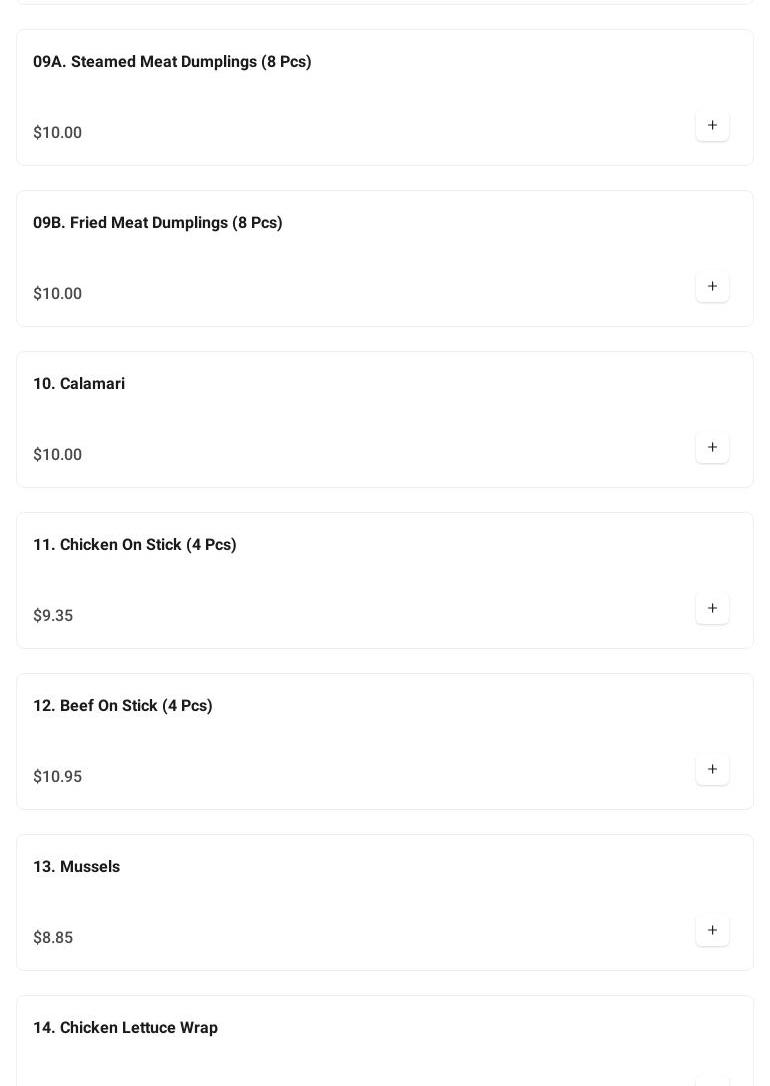The width and height of the screenshot is (770, 1086).
Task: Add Fried Meat Dumplings to cart
Action: pyautogui.click(x=712, y=287)
